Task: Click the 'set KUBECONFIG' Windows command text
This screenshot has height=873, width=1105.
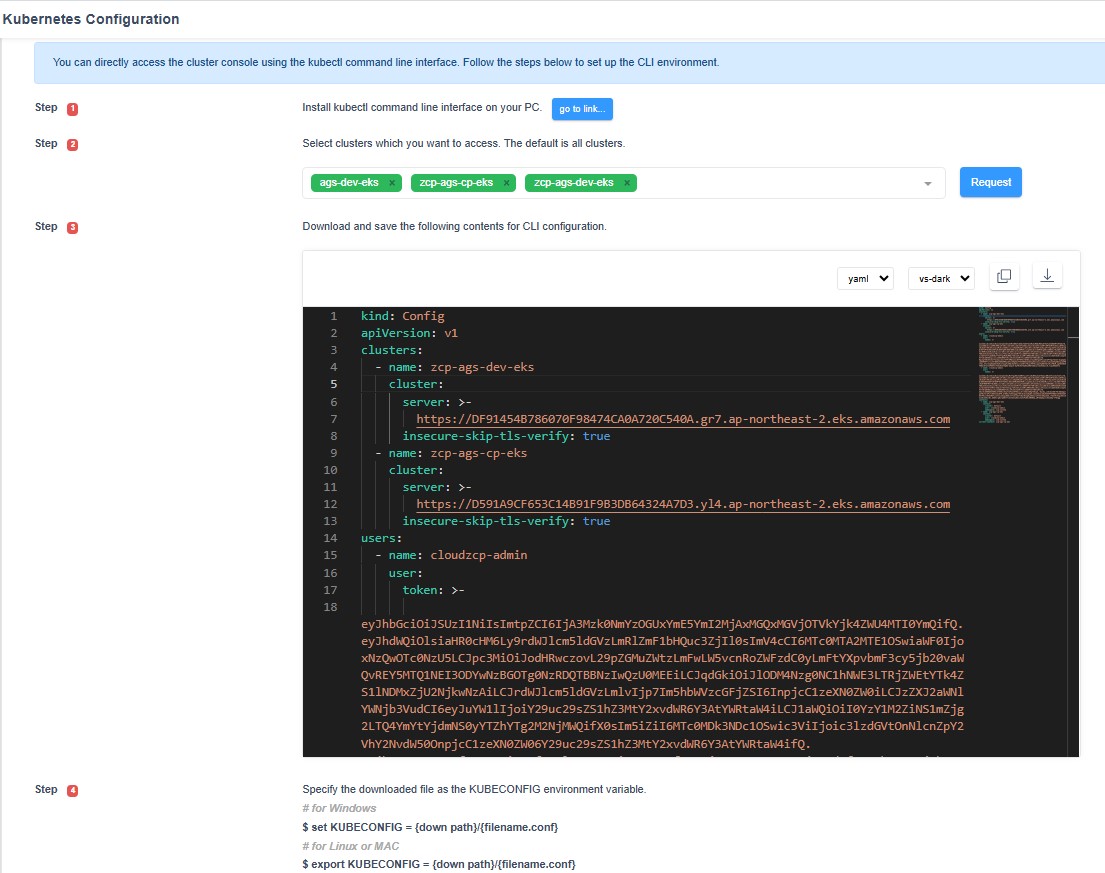Action: (430, 827)
